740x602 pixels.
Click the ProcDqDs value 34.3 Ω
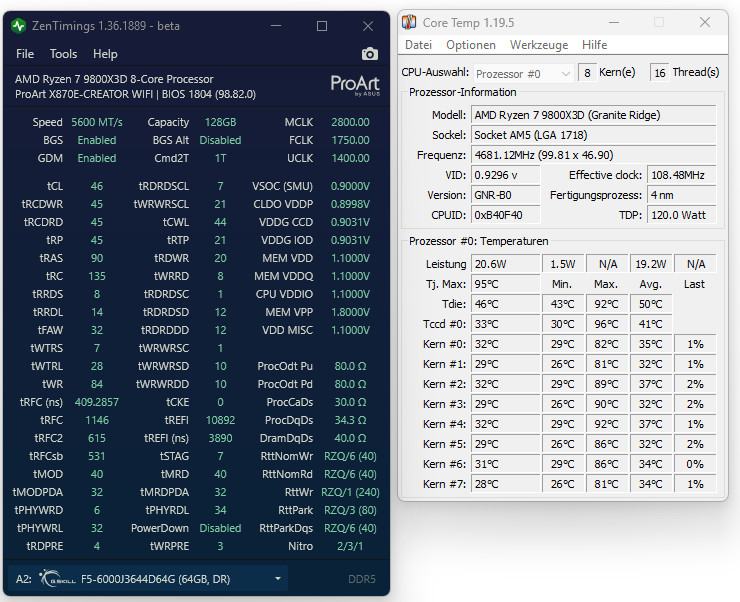[x=350, y=420]
